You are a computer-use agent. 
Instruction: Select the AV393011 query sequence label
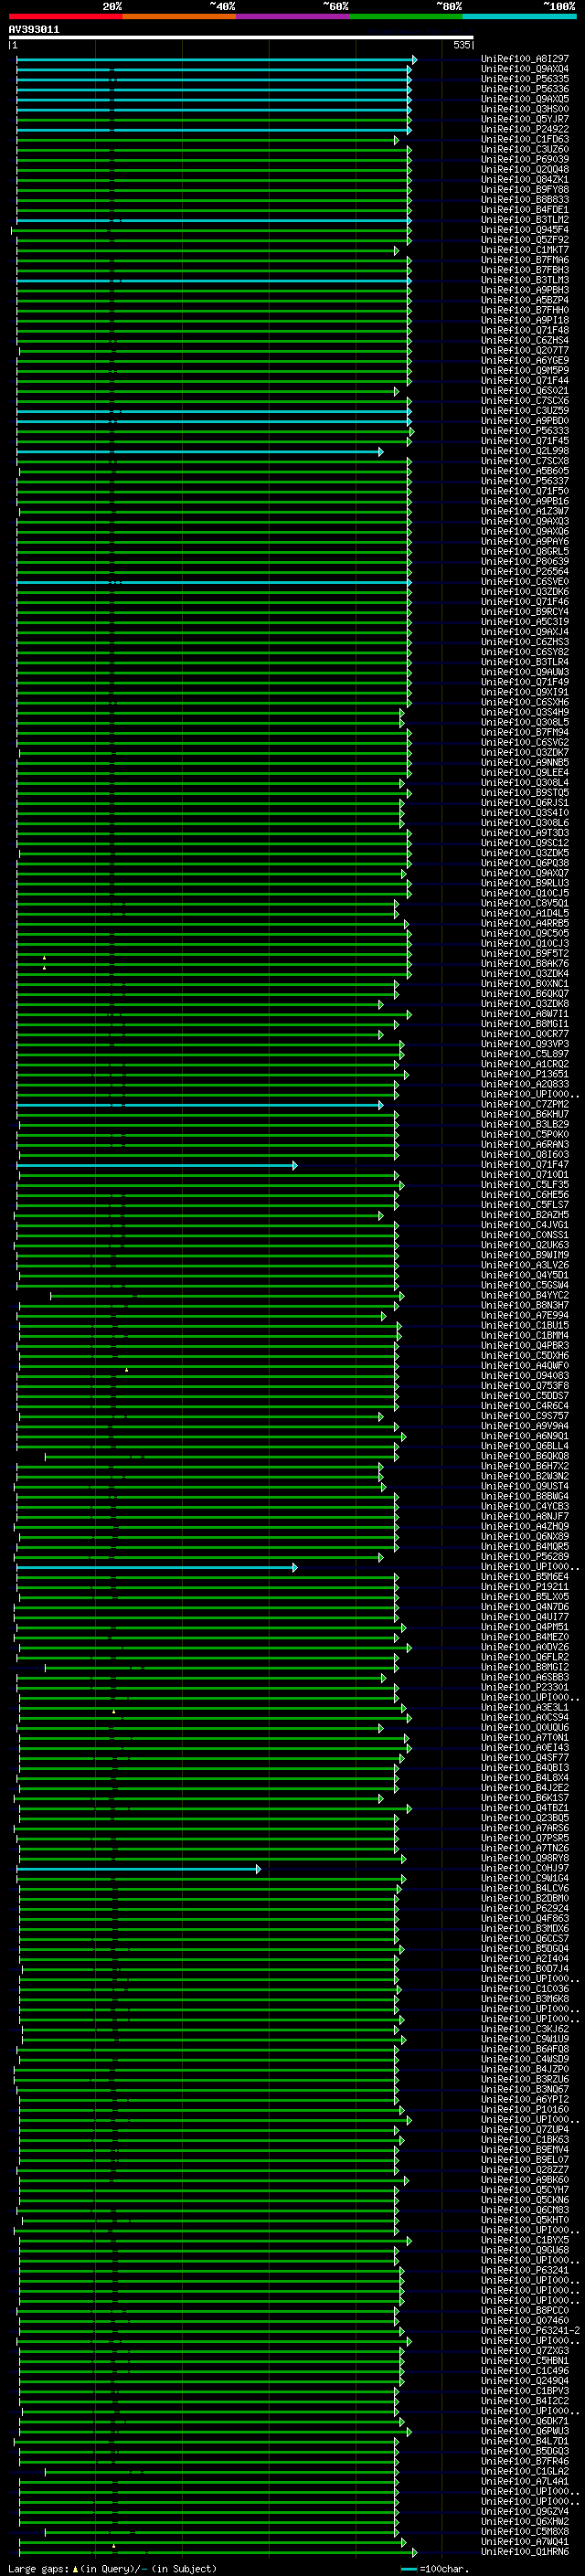[34, 30]
